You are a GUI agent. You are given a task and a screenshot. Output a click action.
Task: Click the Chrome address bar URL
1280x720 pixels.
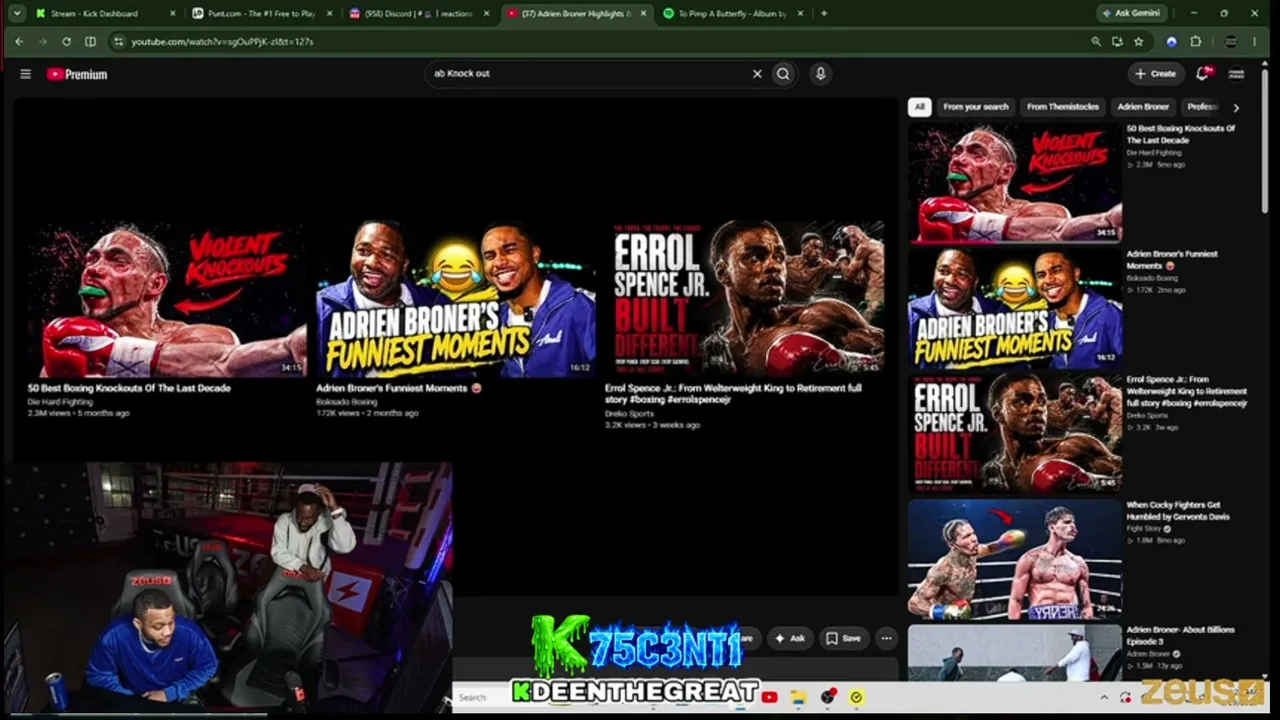point(222,42)
